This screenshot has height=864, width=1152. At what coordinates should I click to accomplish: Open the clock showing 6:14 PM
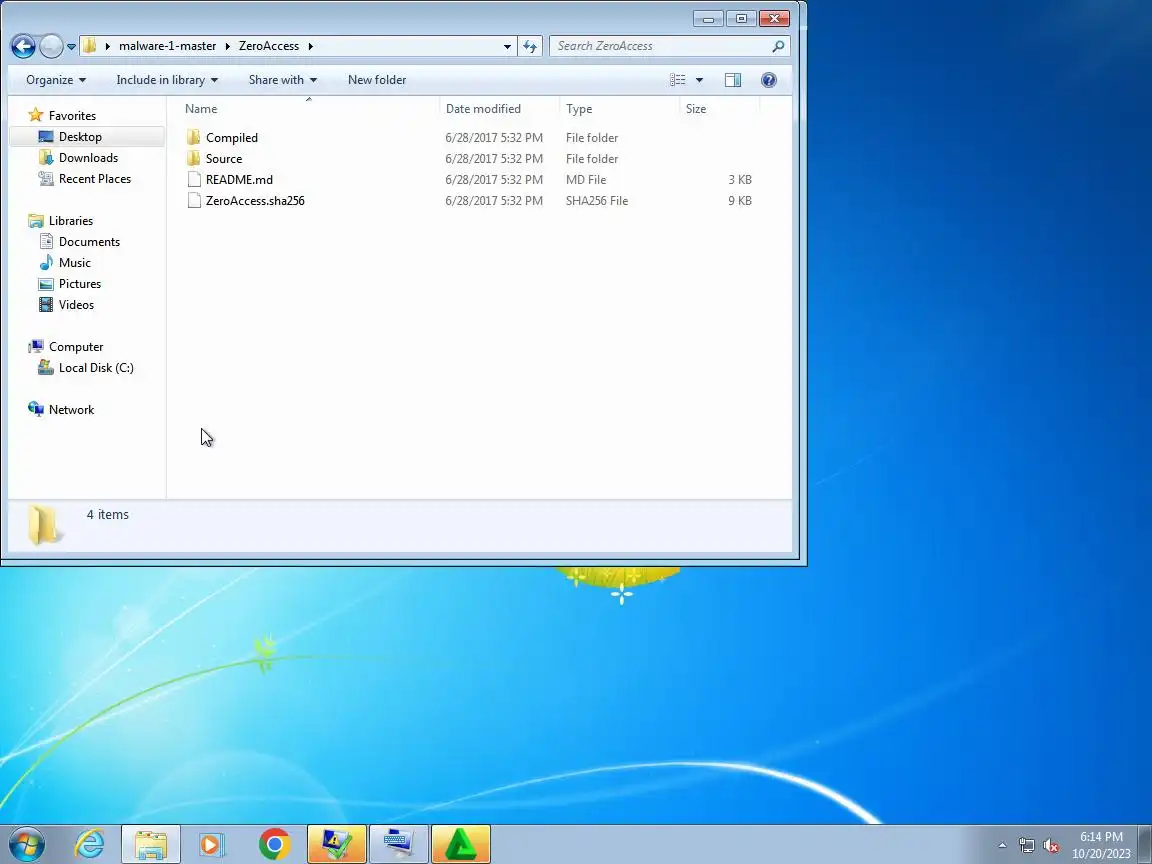coord(1101,845)
